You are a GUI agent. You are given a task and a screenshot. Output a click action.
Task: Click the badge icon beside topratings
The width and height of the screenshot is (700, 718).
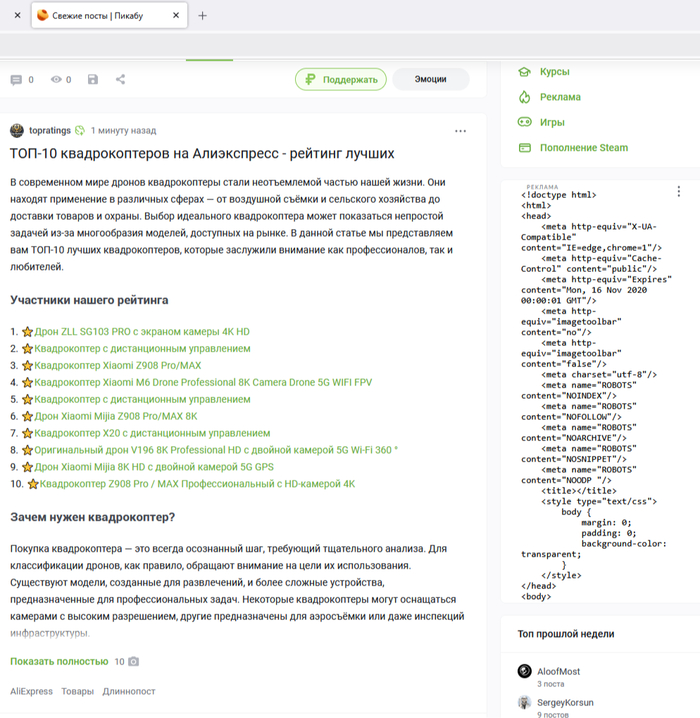[80, 131]
